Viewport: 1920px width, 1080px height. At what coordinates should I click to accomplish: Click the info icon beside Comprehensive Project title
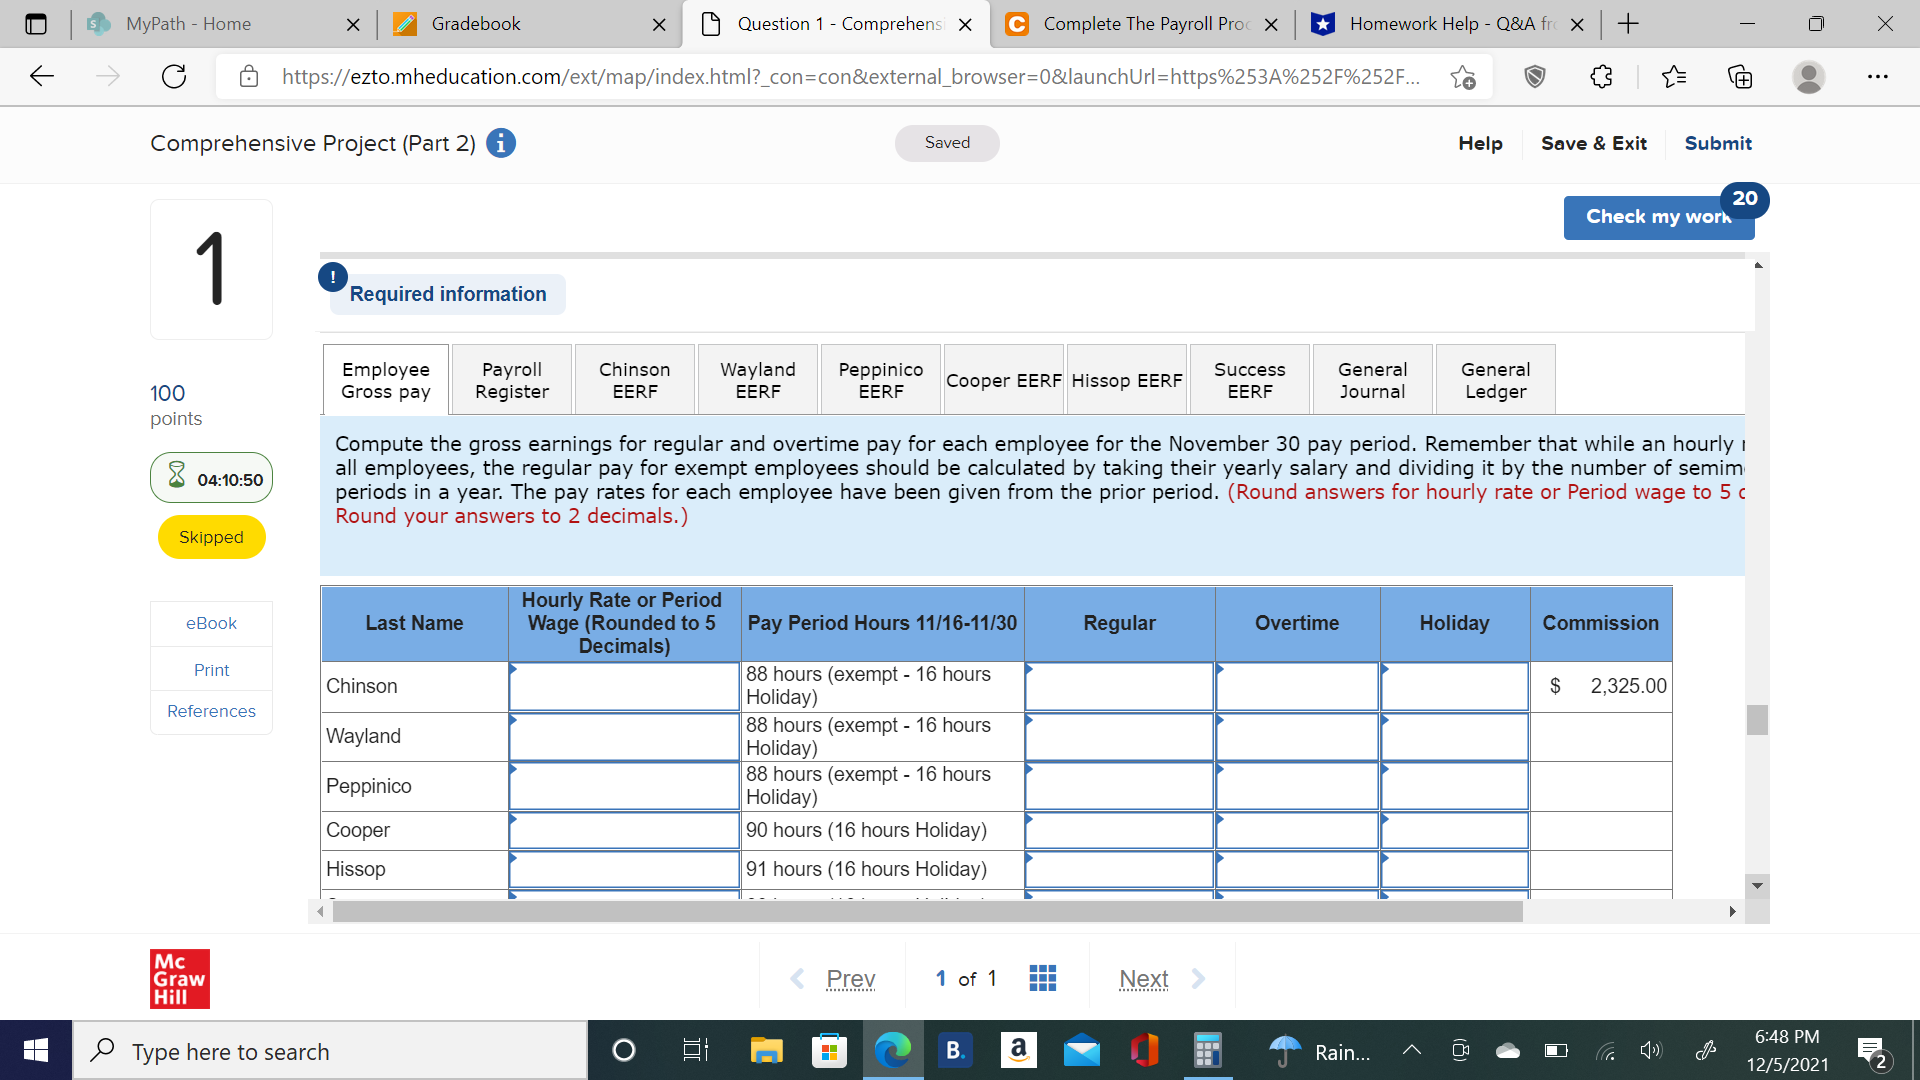[500, 143]
